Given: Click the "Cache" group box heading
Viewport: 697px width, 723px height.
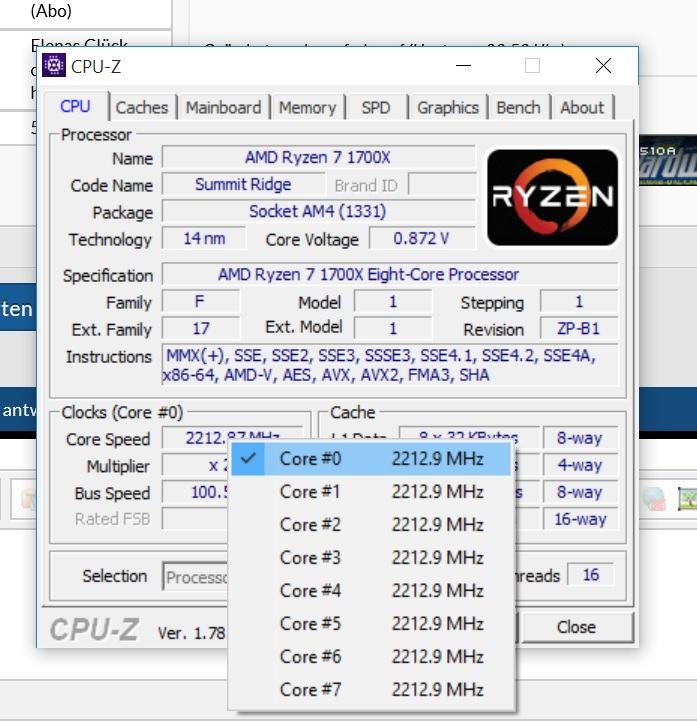Looking at the screenshot, I should point(353,412).
